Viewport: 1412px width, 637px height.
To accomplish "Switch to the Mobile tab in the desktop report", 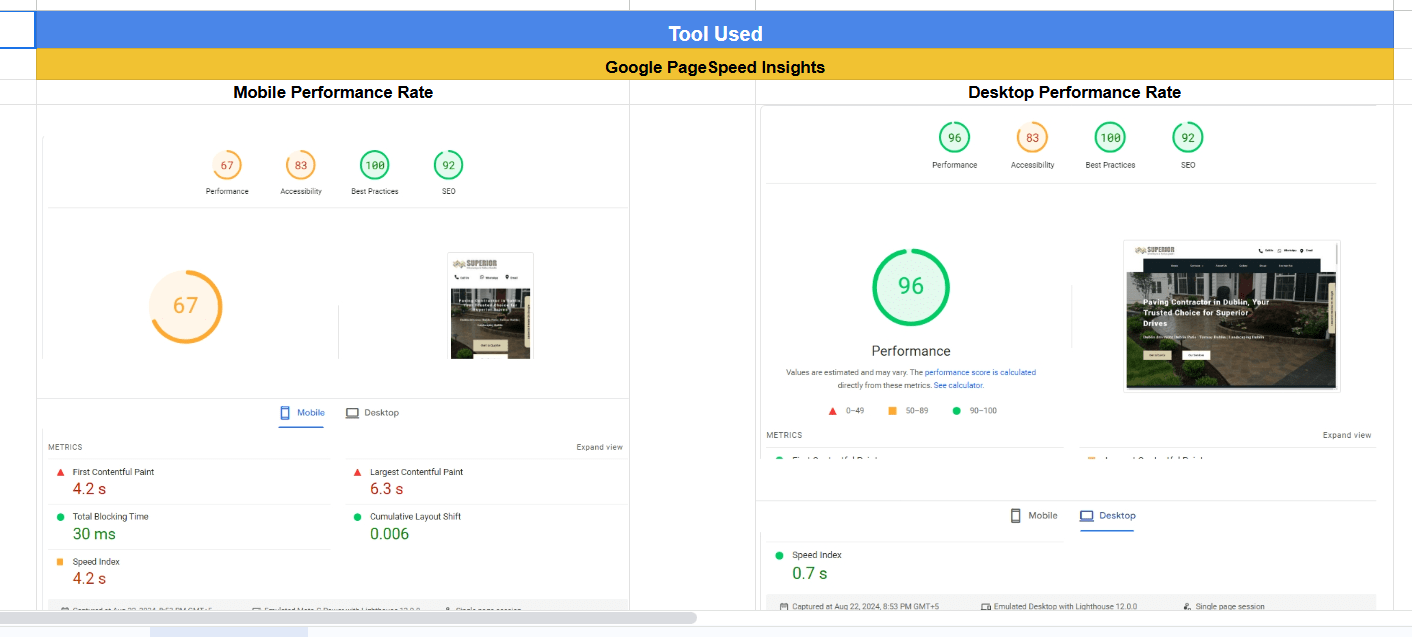I will pyautogui.click(x=1034, y=516).
